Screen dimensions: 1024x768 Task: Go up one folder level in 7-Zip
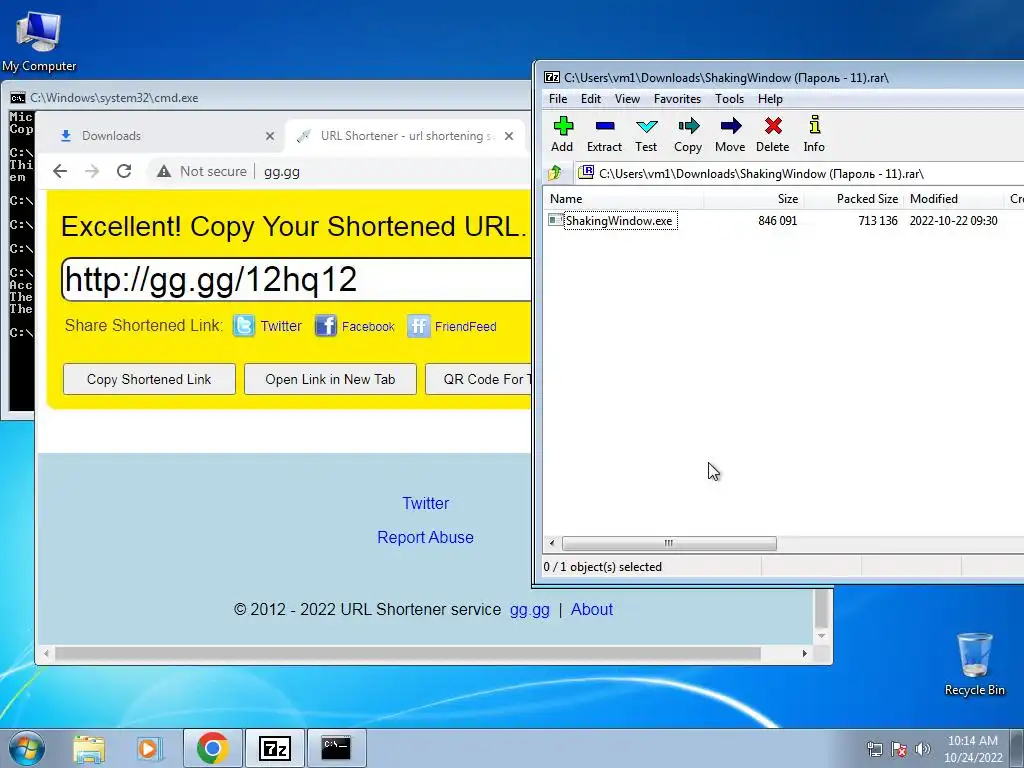coord(555,173)
